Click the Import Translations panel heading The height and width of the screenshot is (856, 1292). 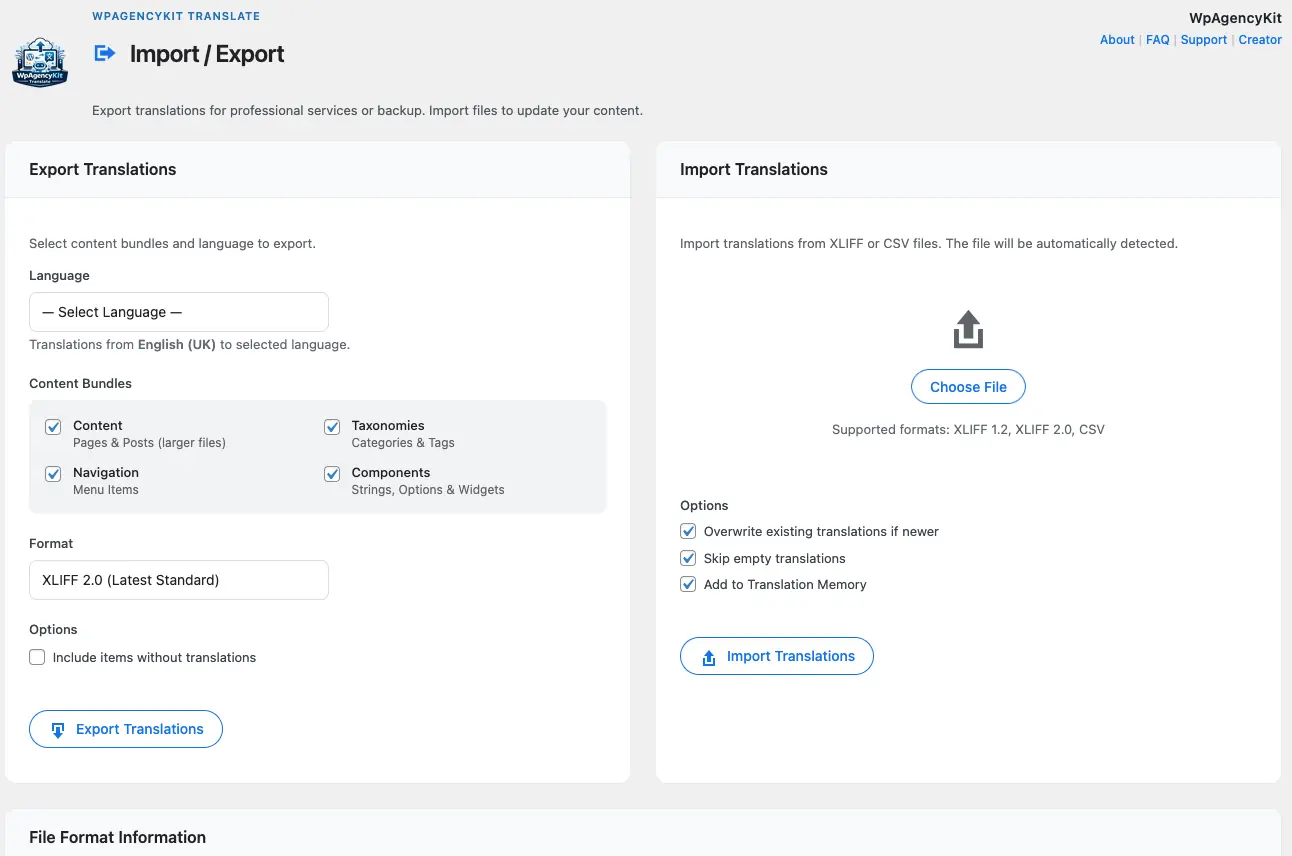(x=754, y=169)
